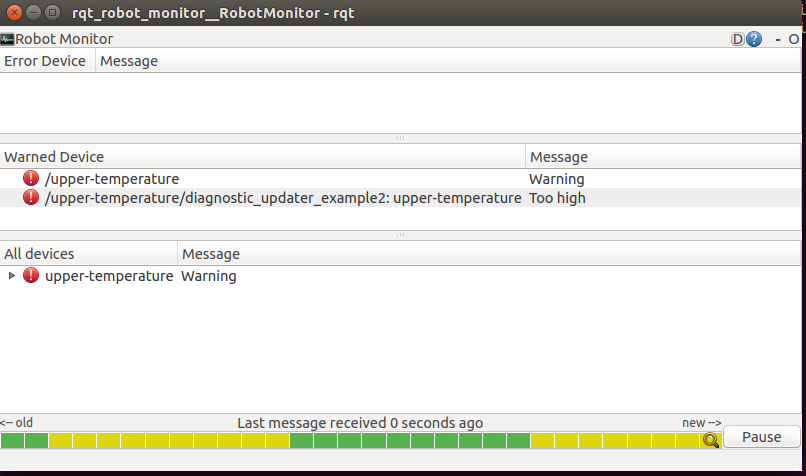
Task: Click the warning icon in All devices tree
Action: click(x=31, y=276)
